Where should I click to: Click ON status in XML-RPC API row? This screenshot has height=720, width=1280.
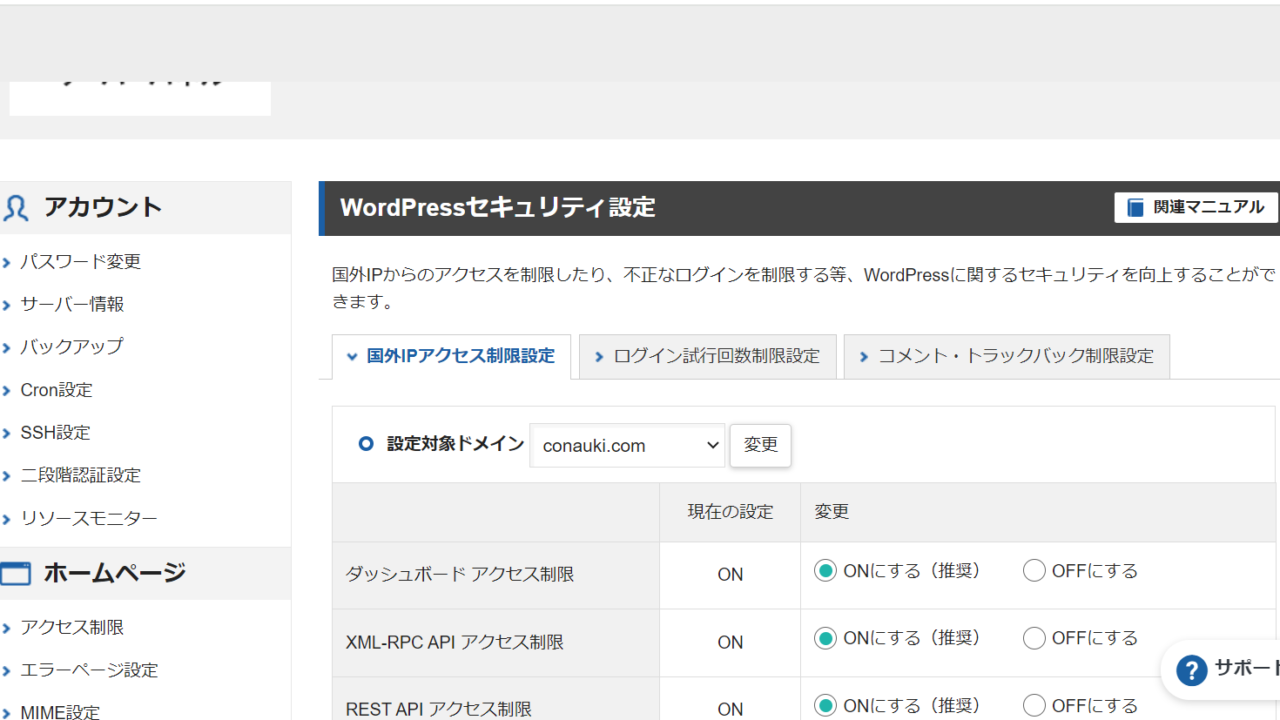tap(730, 642)
